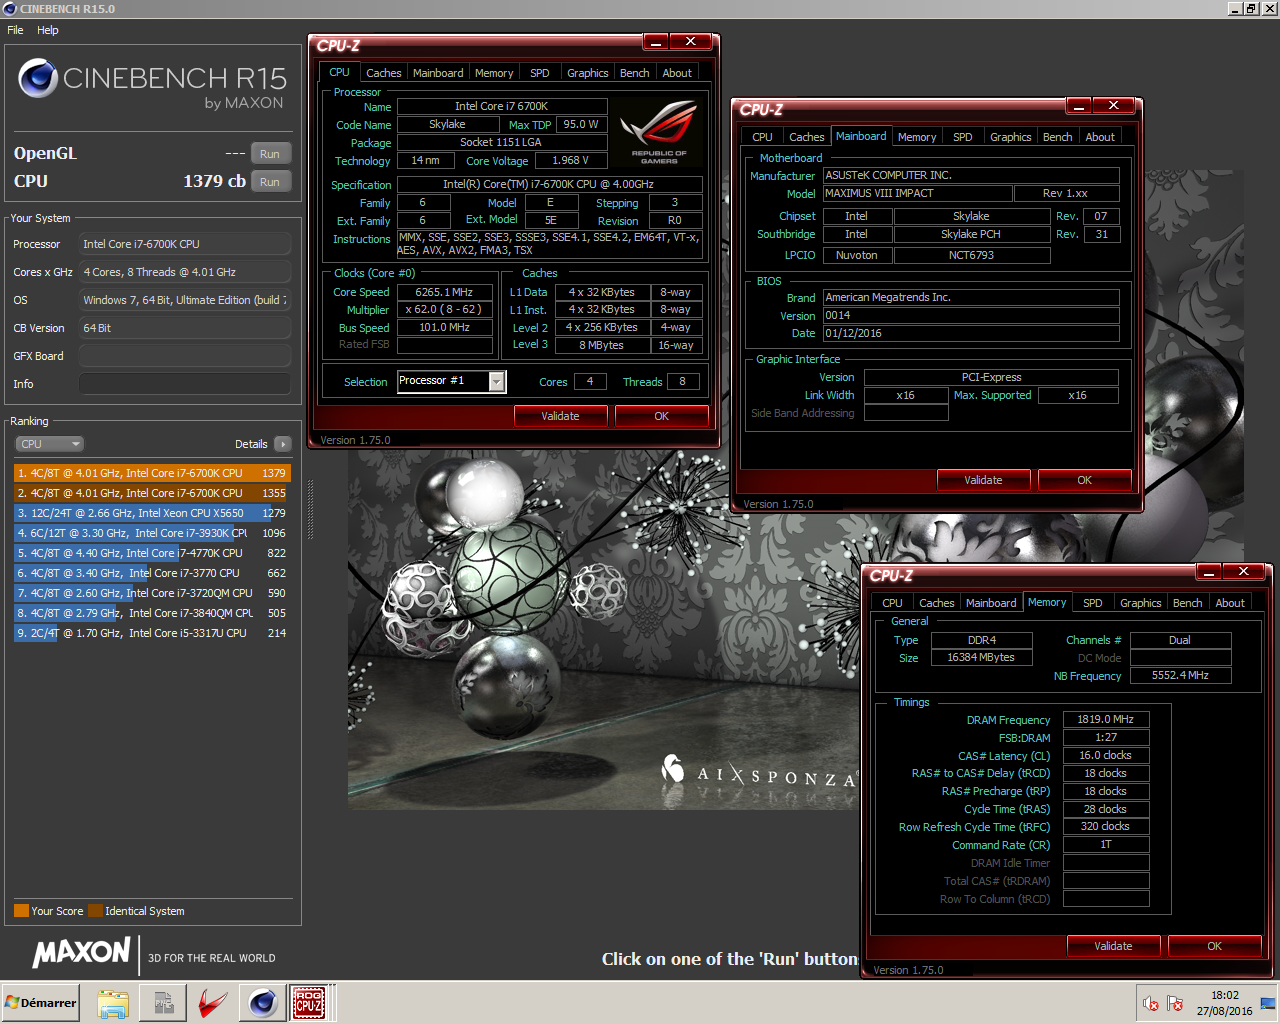1280x1024 pixels.
Task: Select ranking entry 9 Core i5-3317U
Action: click(152, 633)
